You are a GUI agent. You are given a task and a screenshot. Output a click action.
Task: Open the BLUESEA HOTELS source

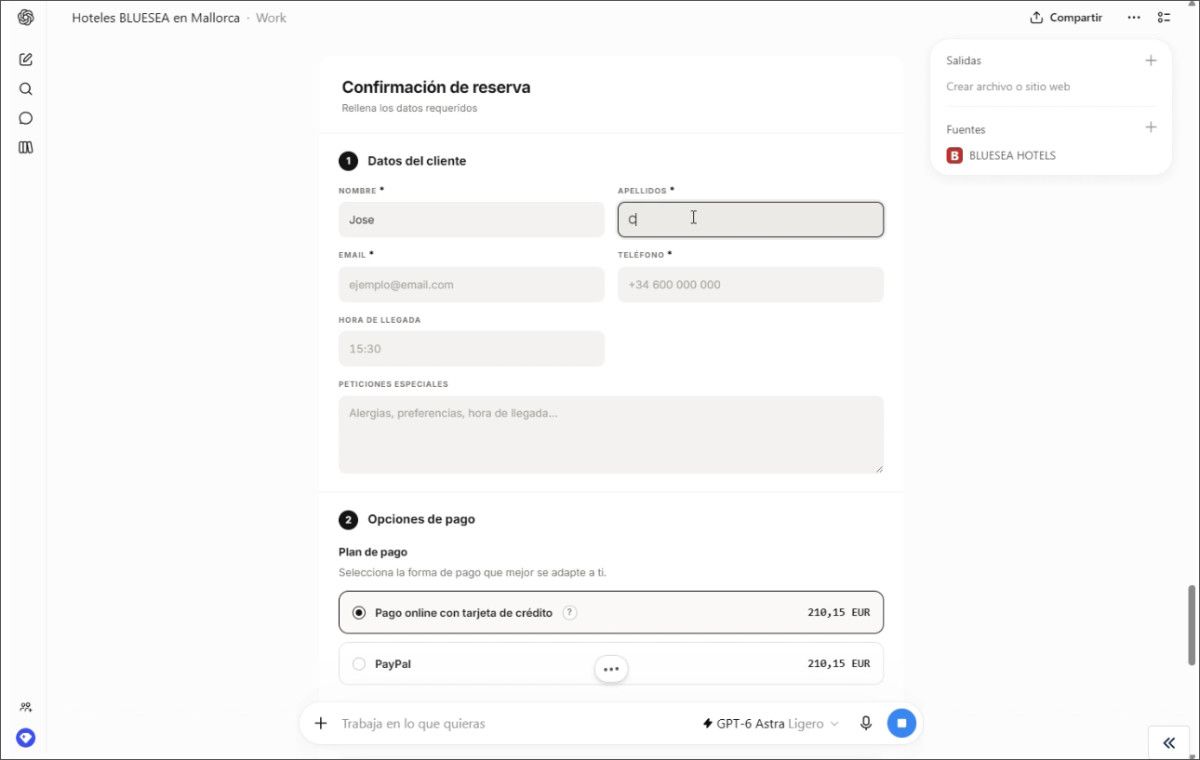pos(1001,155)
